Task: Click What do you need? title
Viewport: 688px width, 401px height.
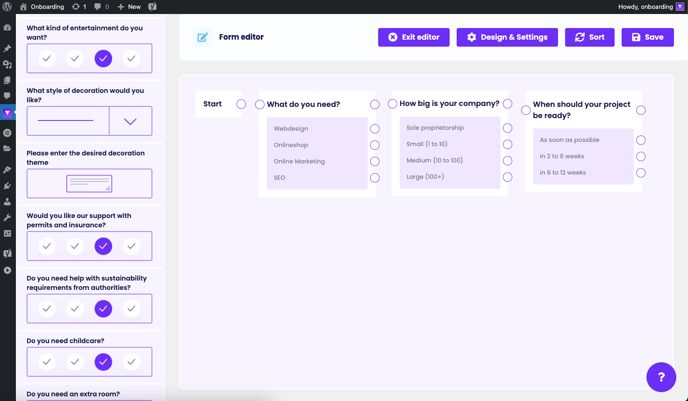Action: (303, 104)
